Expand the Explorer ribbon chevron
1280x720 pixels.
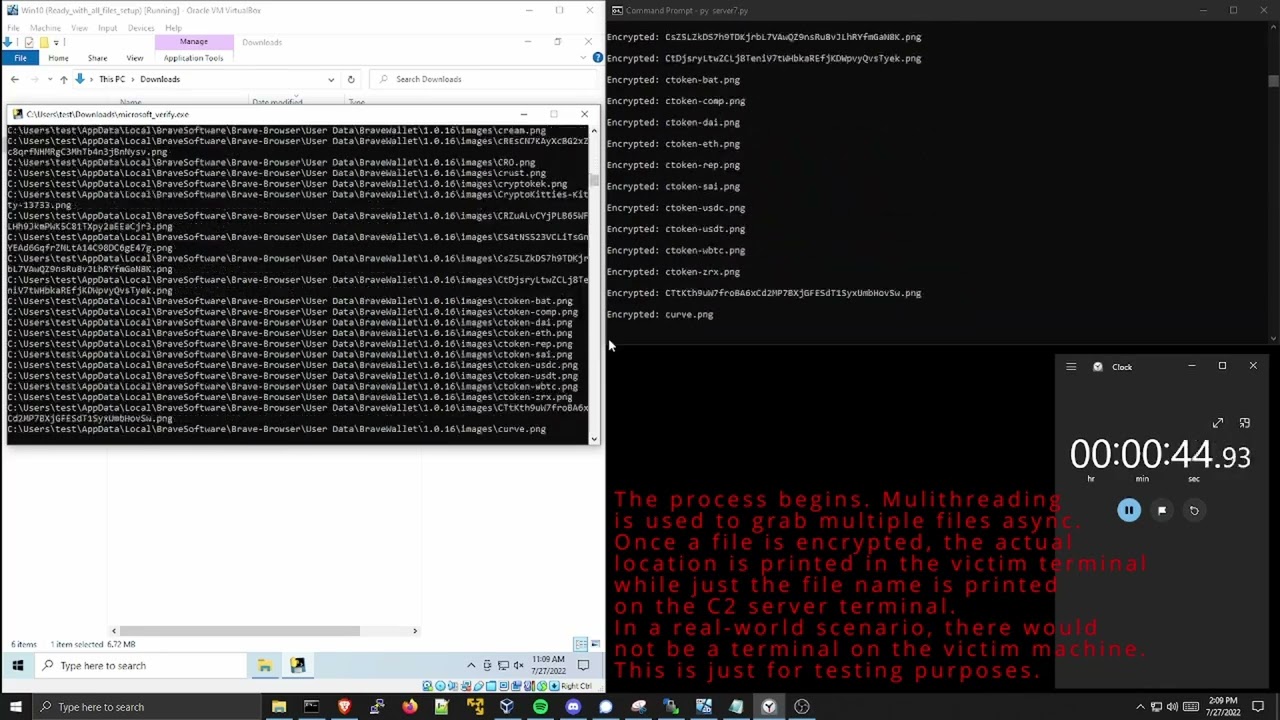[x=585, y=58]
